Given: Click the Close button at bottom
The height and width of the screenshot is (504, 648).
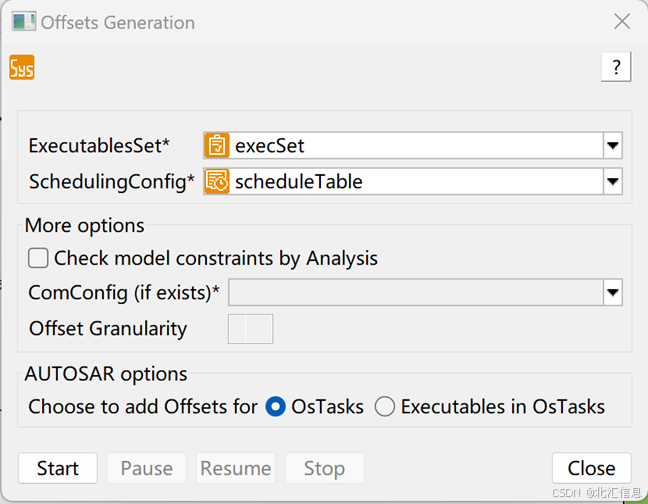Looking at the screenshot, I should [x=591, y=468].
